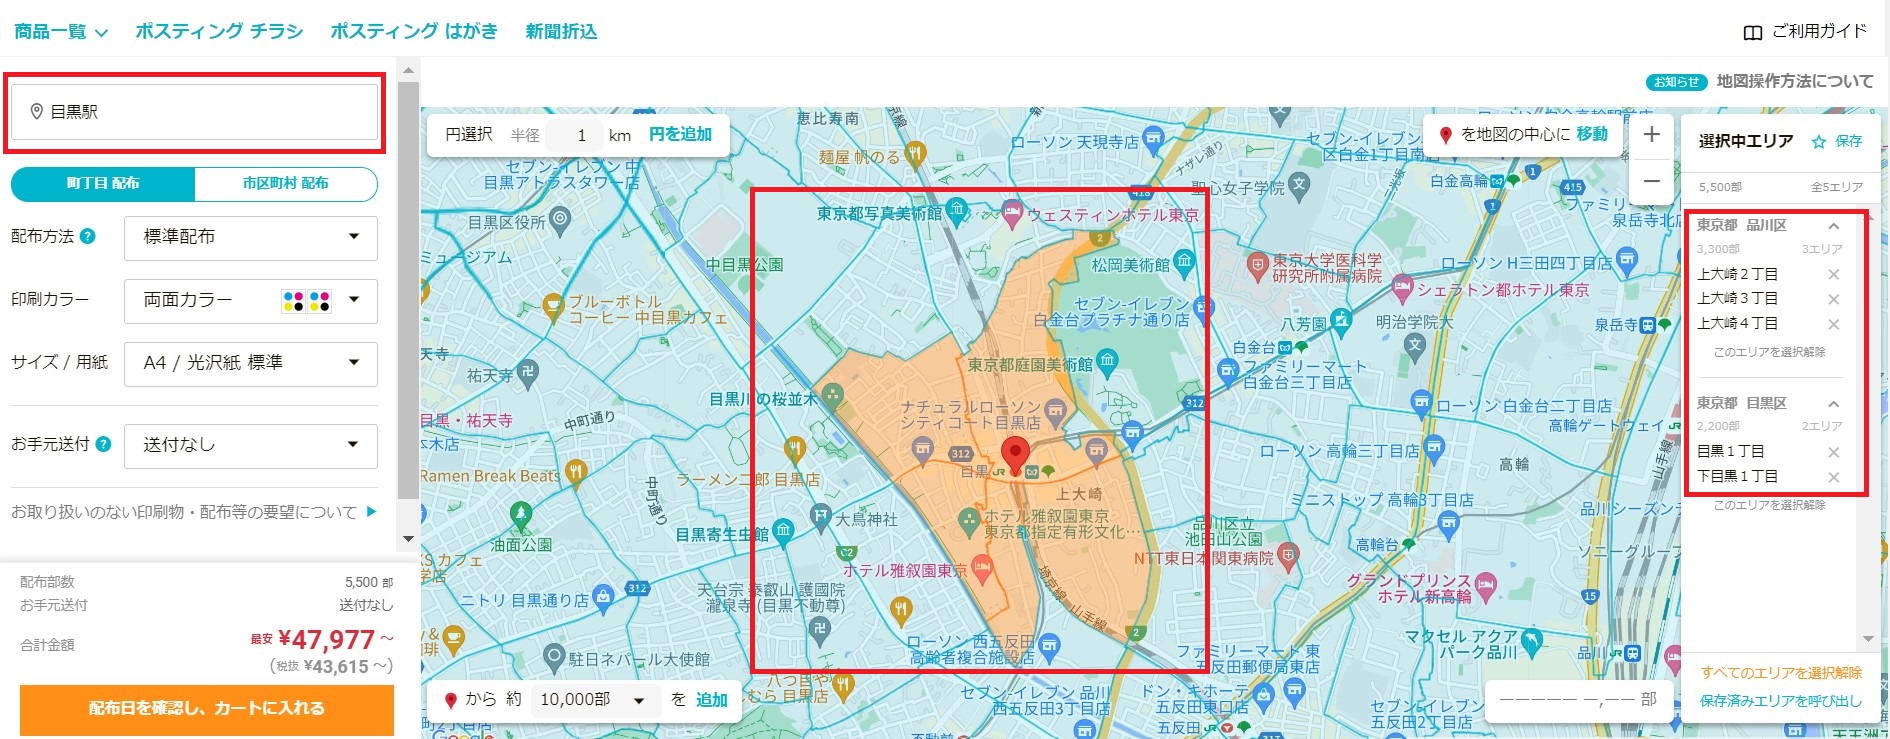Click 追加 next to the 10,000部 selector
The width and height of the screenshot is (1890, 739).
point(712,700)
